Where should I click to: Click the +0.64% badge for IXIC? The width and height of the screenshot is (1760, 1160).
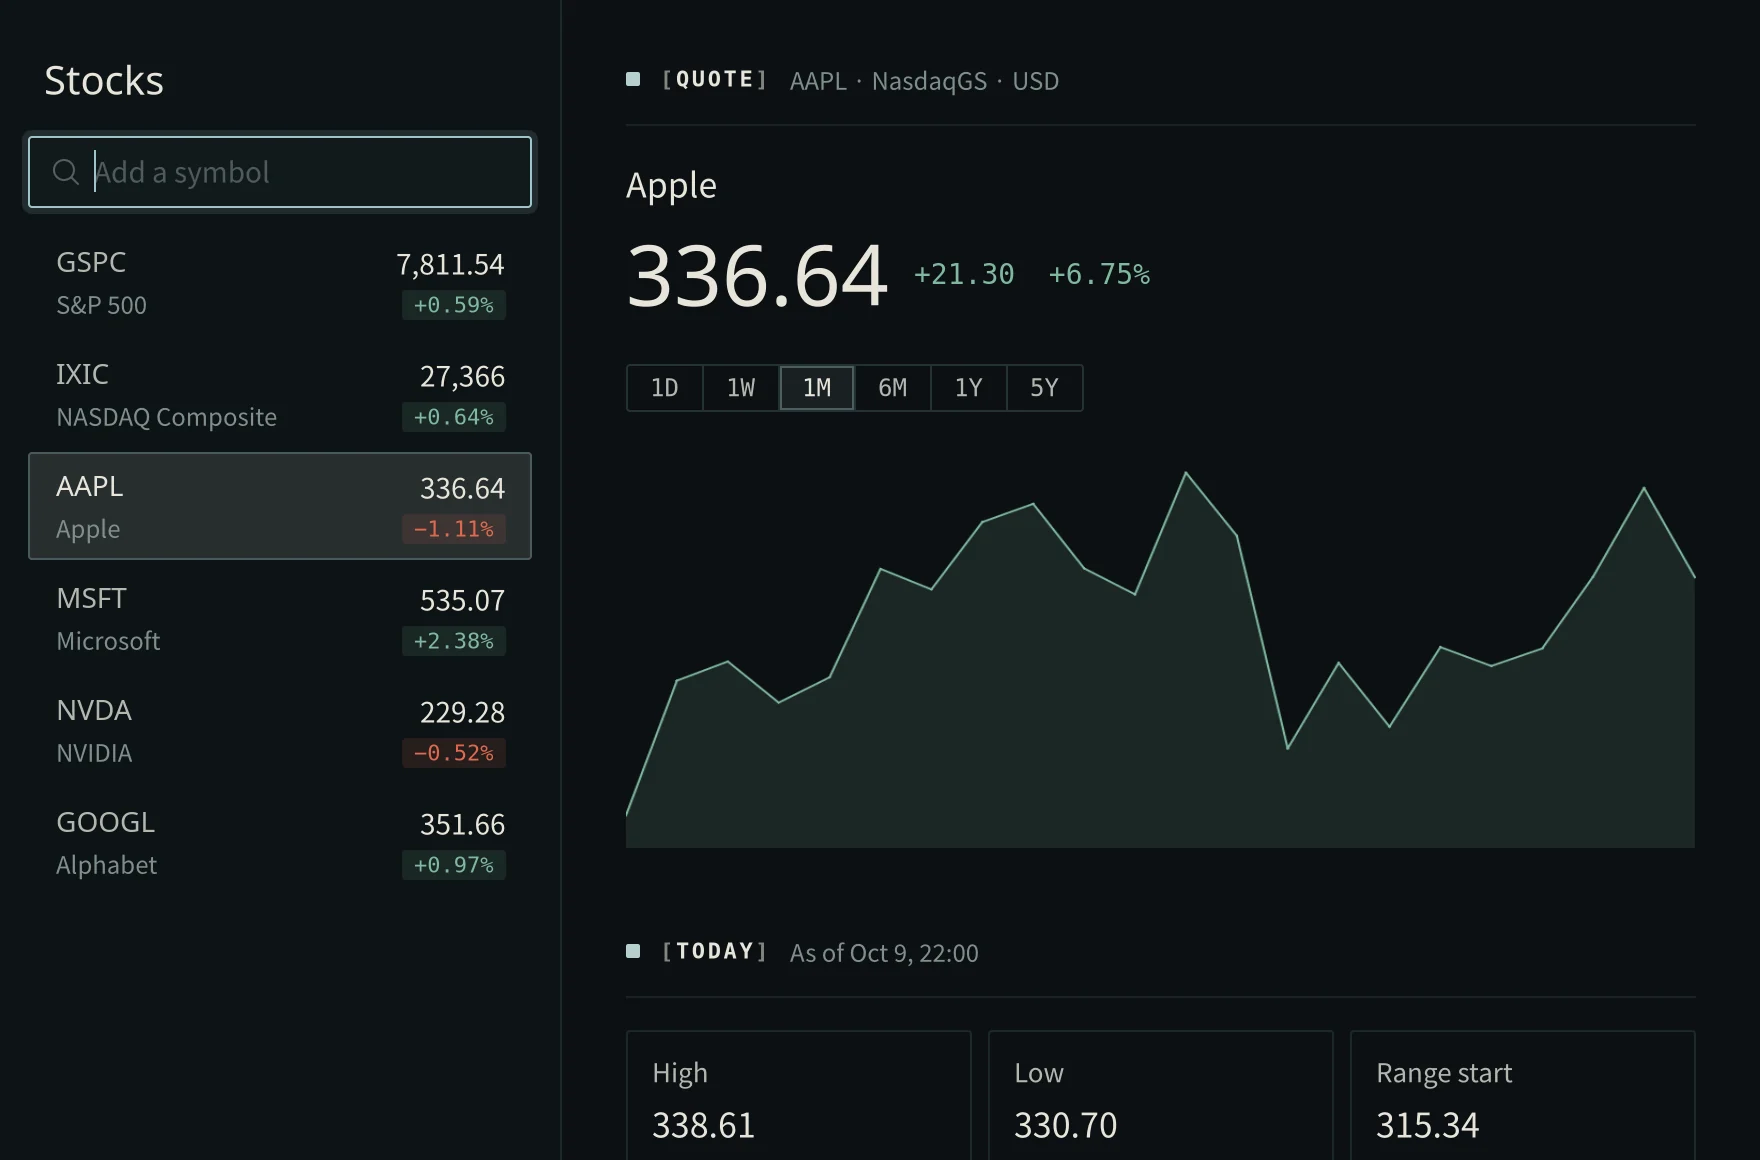pyautogui.click(x=454, y=417)
